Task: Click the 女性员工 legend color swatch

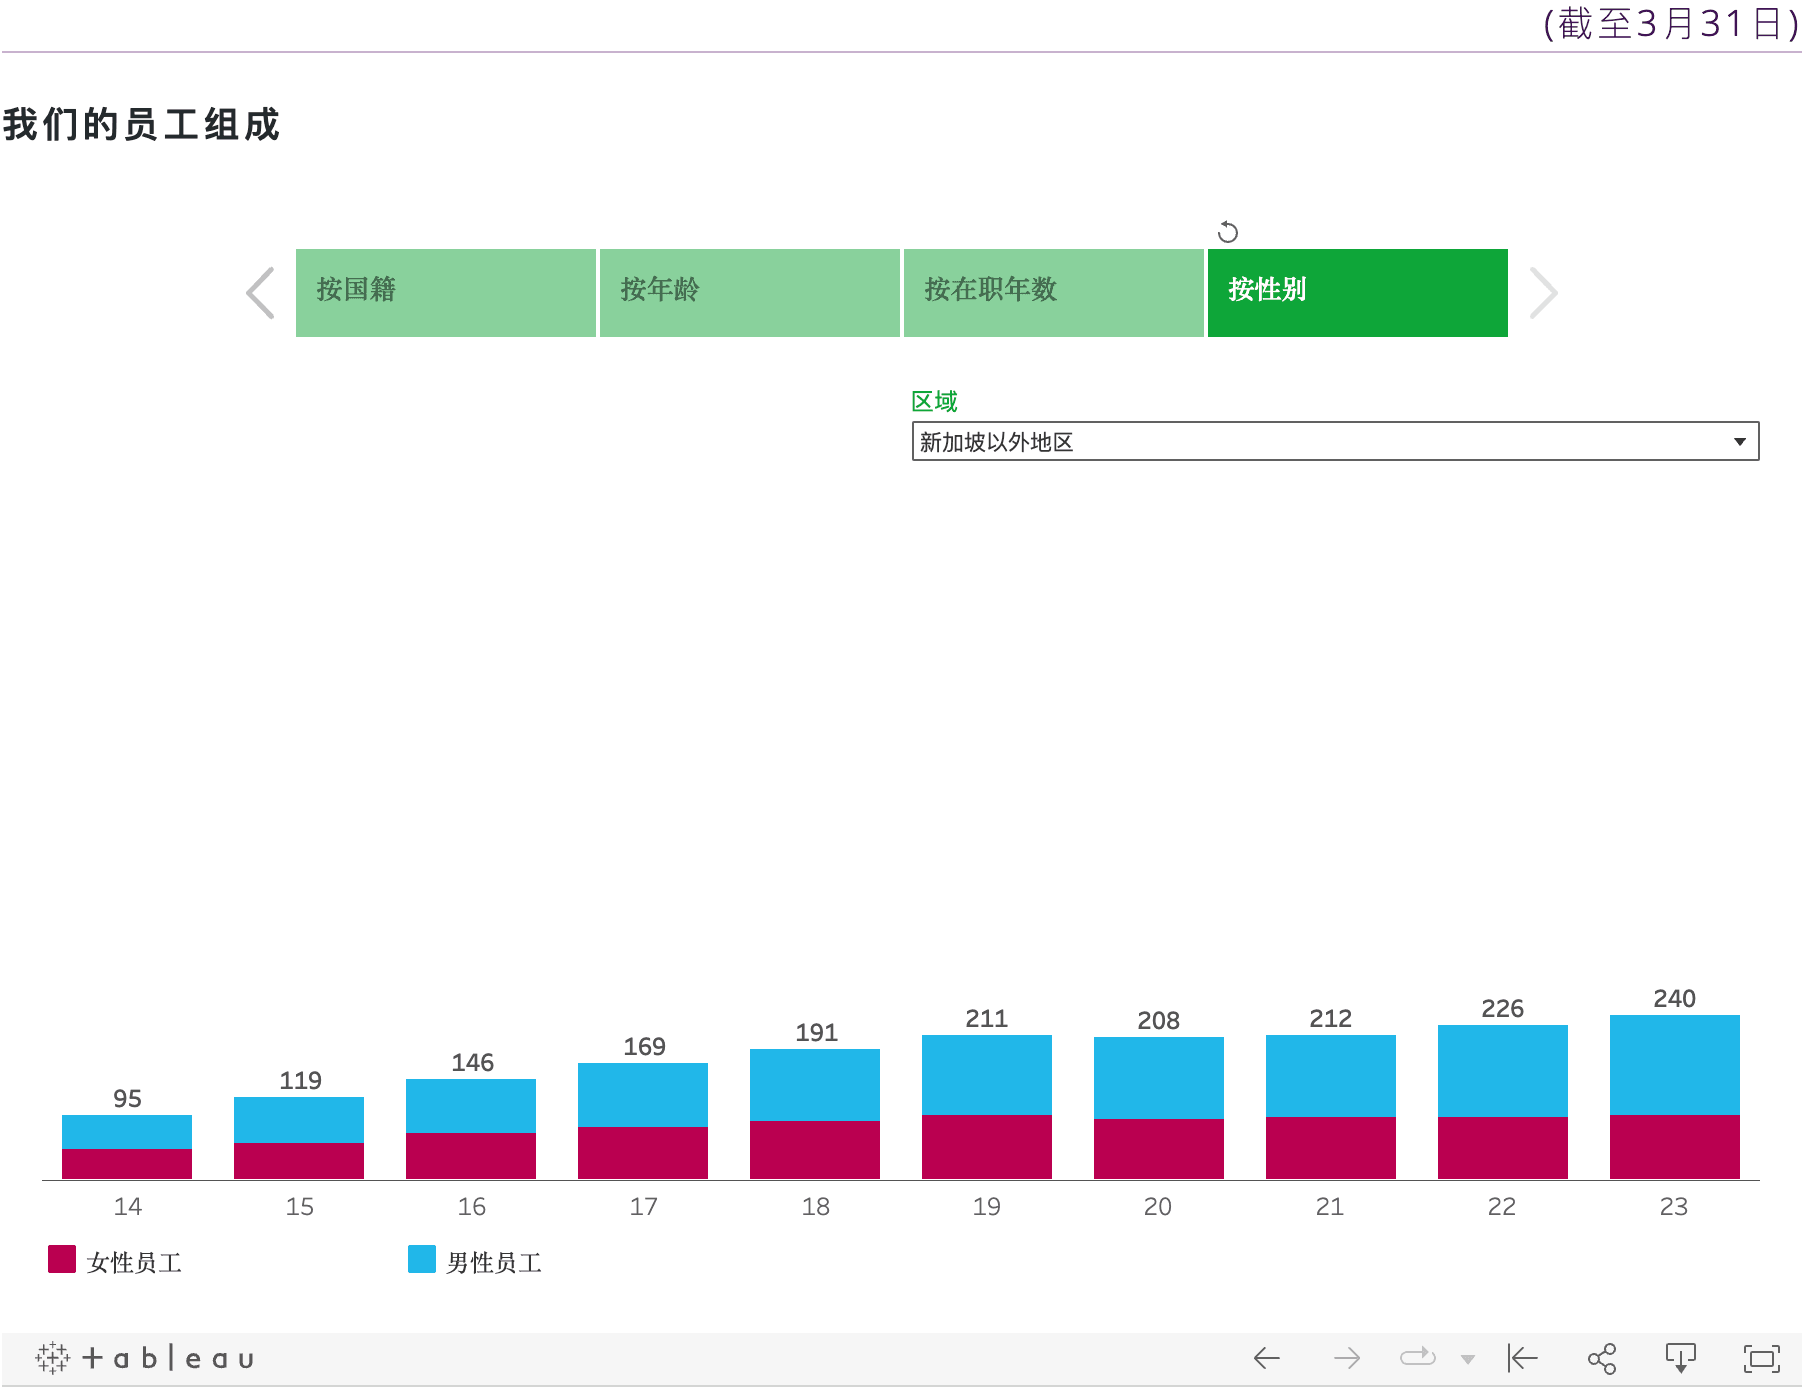Action: point(62,1259)
